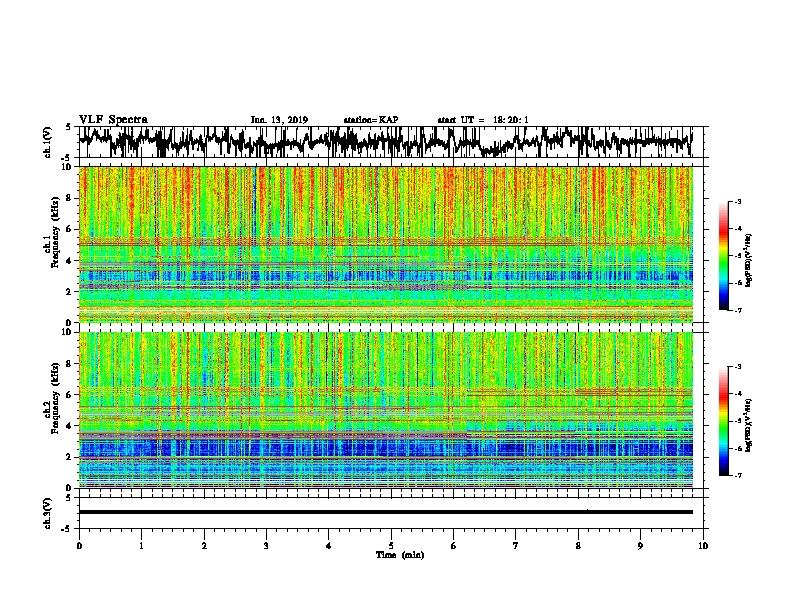The height and width of the screenshot is (612, 792).
Task: Click the "Time (min)" x-axis label
Action: point(400,555)
